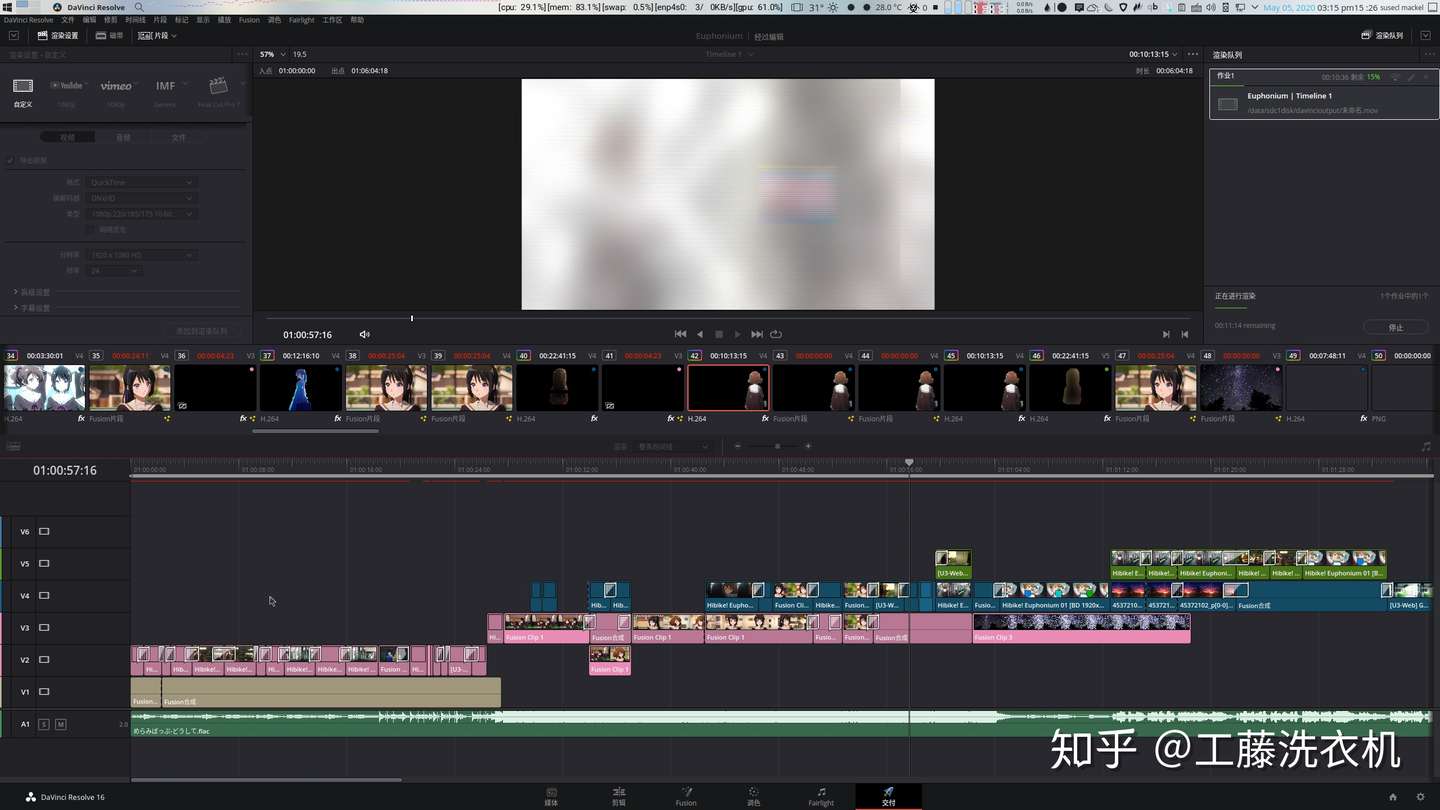Image resolution: width=1440 pixels, height=810 pixels.
Task: Select clip thumbnail number 48 starry sky
Action: (x=1241, y=388)
